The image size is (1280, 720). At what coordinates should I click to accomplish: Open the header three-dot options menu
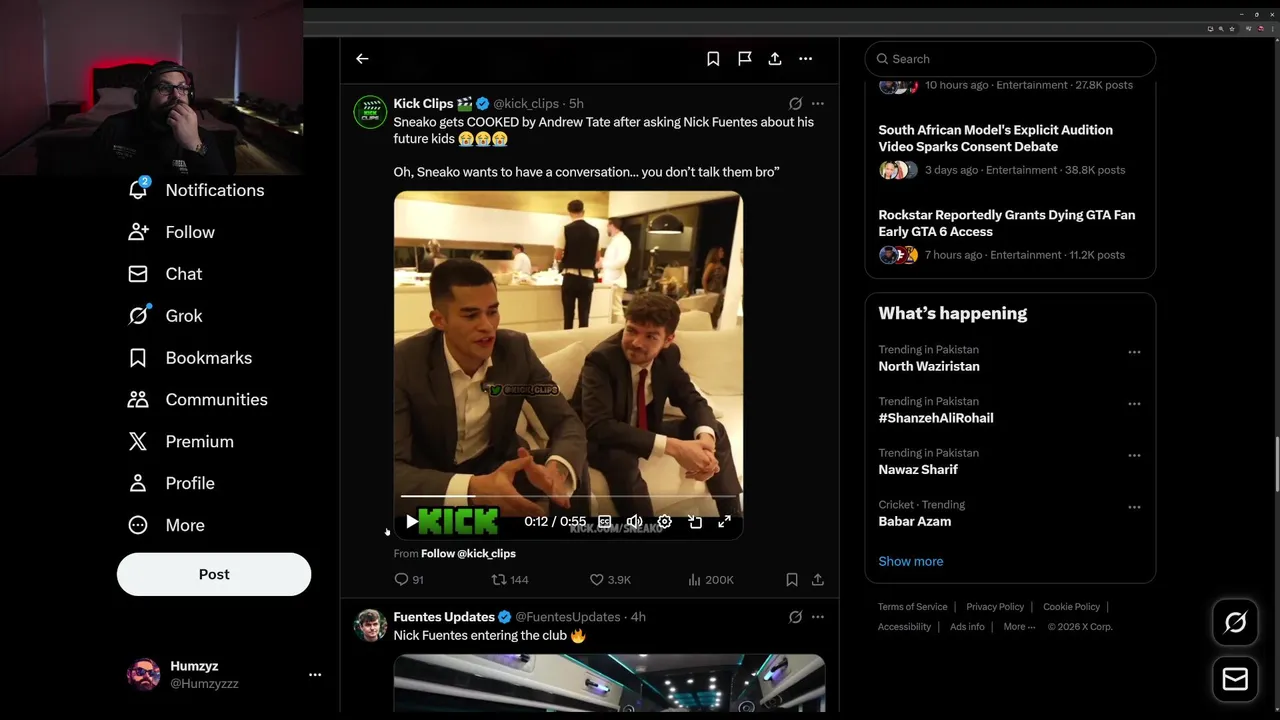(806, 59)
